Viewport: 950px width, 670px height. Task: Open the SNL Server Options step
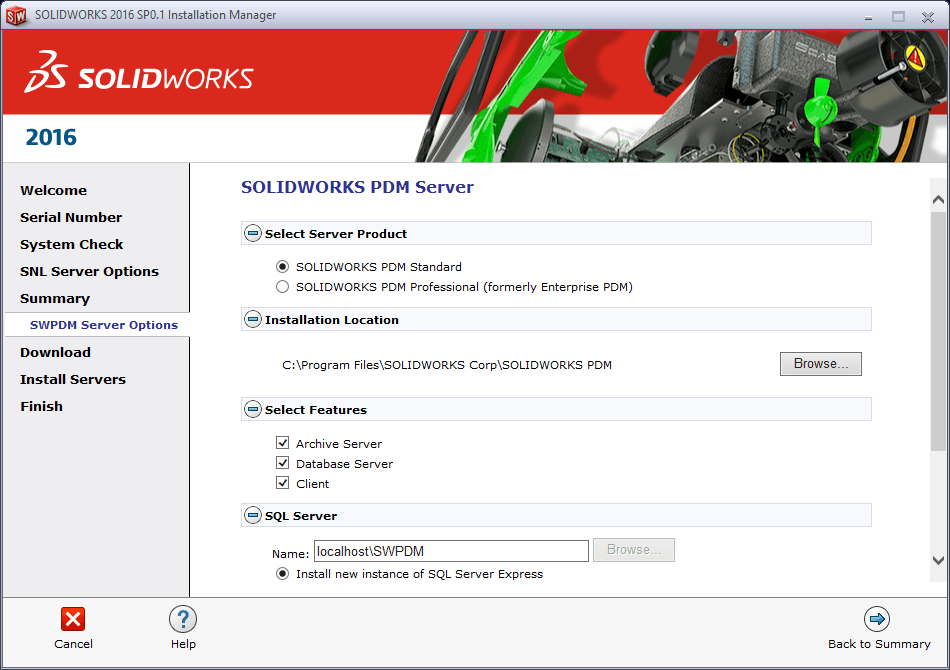(x=89, y=271)
